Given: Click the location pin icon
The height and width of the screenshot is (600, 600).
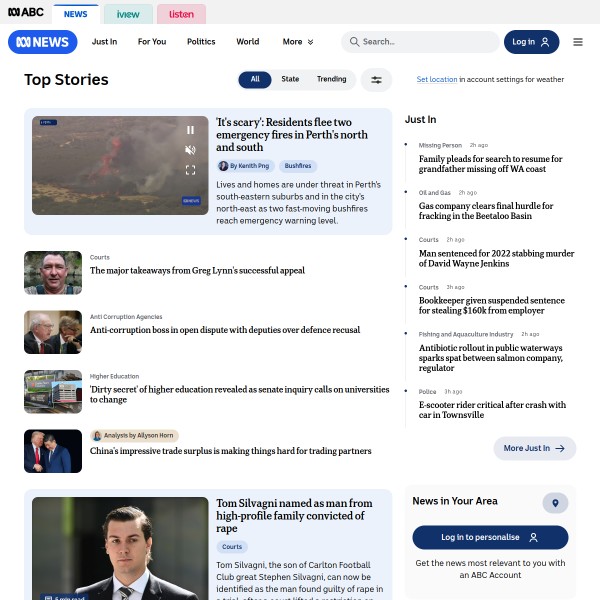Looking at the screenshot, I should (x=555, y=503).
